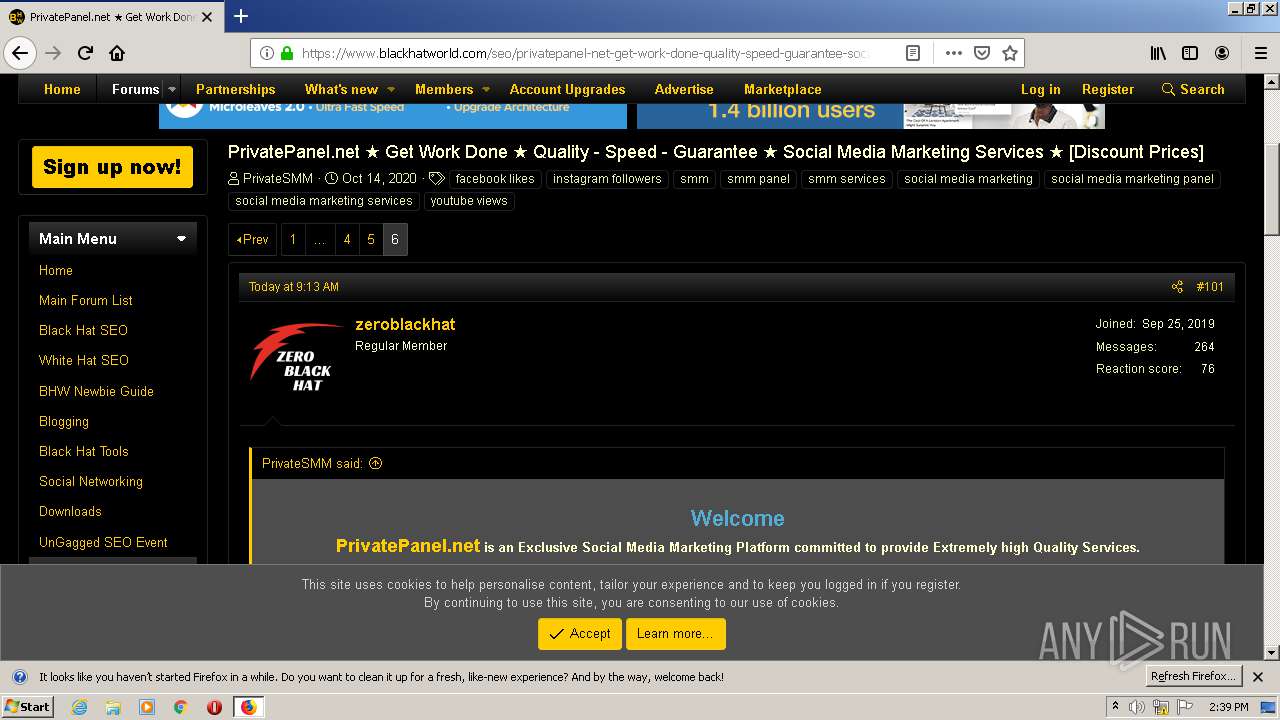Go to page 4 of the thread
Viewport: 1280px width, 720px height.
click(x=347, y=239)
